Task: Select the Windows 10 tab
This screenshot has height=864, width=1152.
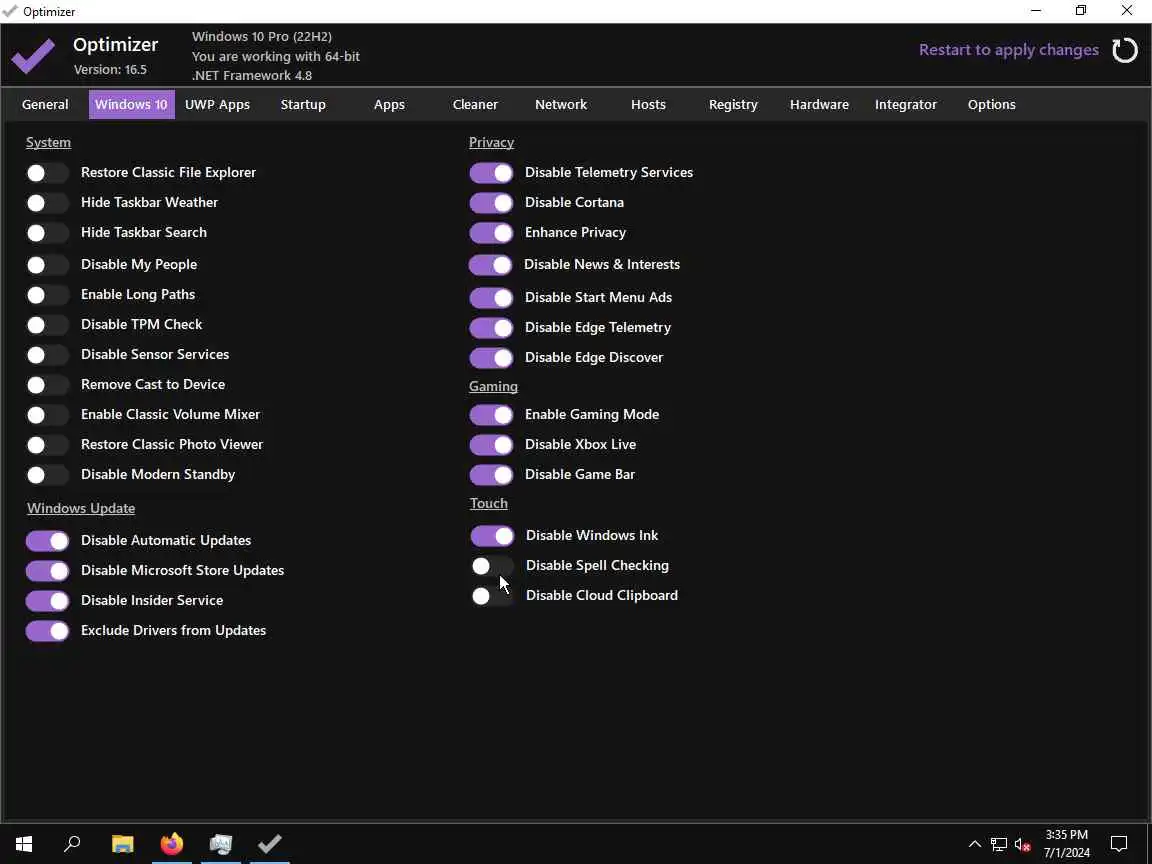Action: tap(132, 104)
